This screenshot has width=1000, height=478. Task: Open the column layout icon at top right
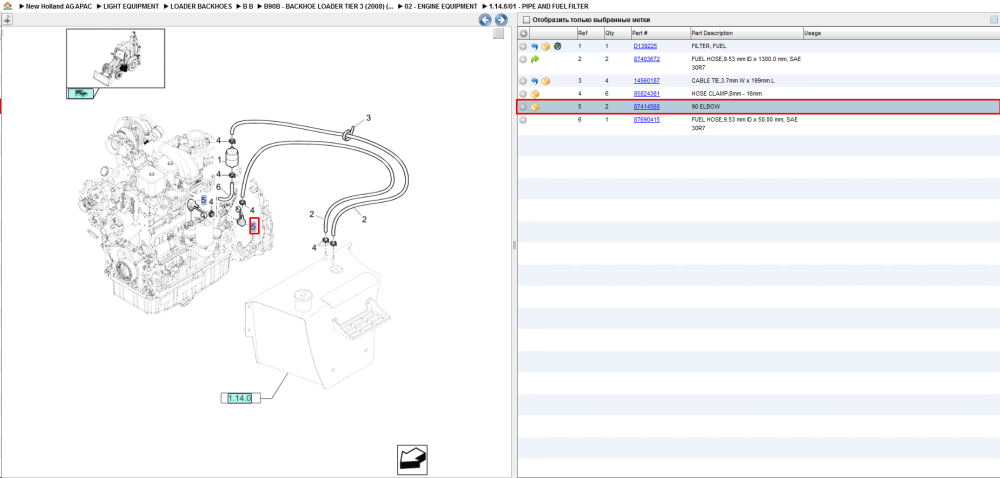pyautogui.click(x=993, y=20)
